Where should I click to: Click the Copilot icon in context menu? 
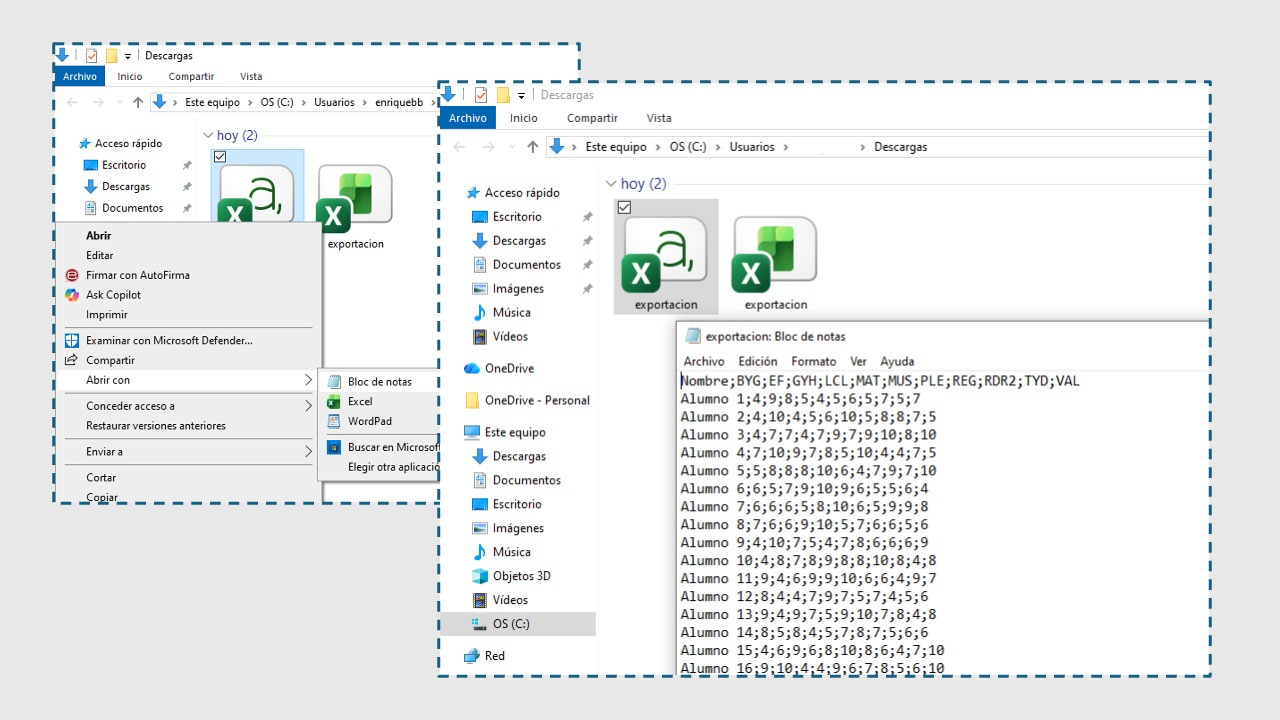click(x=71, y=295)
